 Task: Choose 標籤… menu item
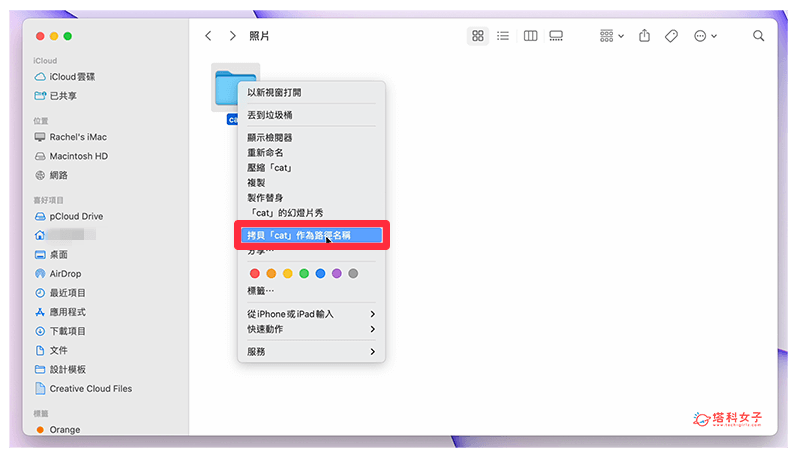(x=311, y=291)
